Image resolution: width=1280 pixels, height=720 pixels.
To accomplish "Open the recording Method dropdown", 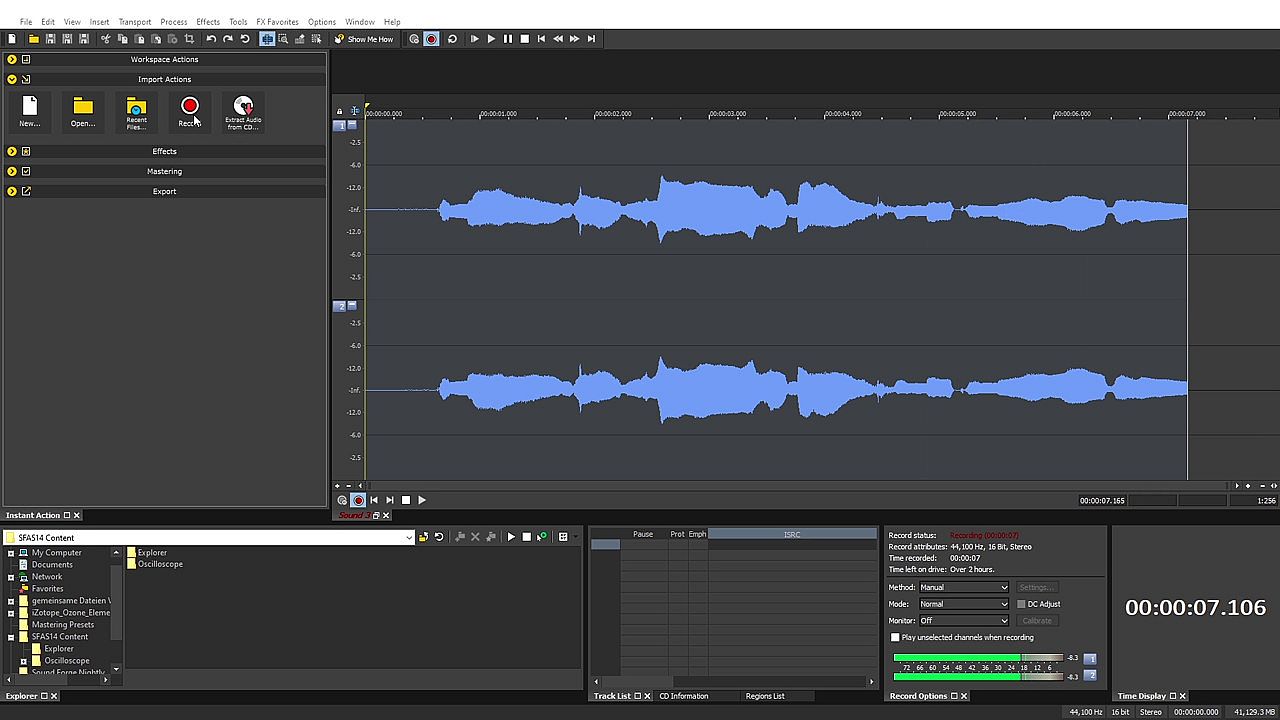I will pos(963,587).
